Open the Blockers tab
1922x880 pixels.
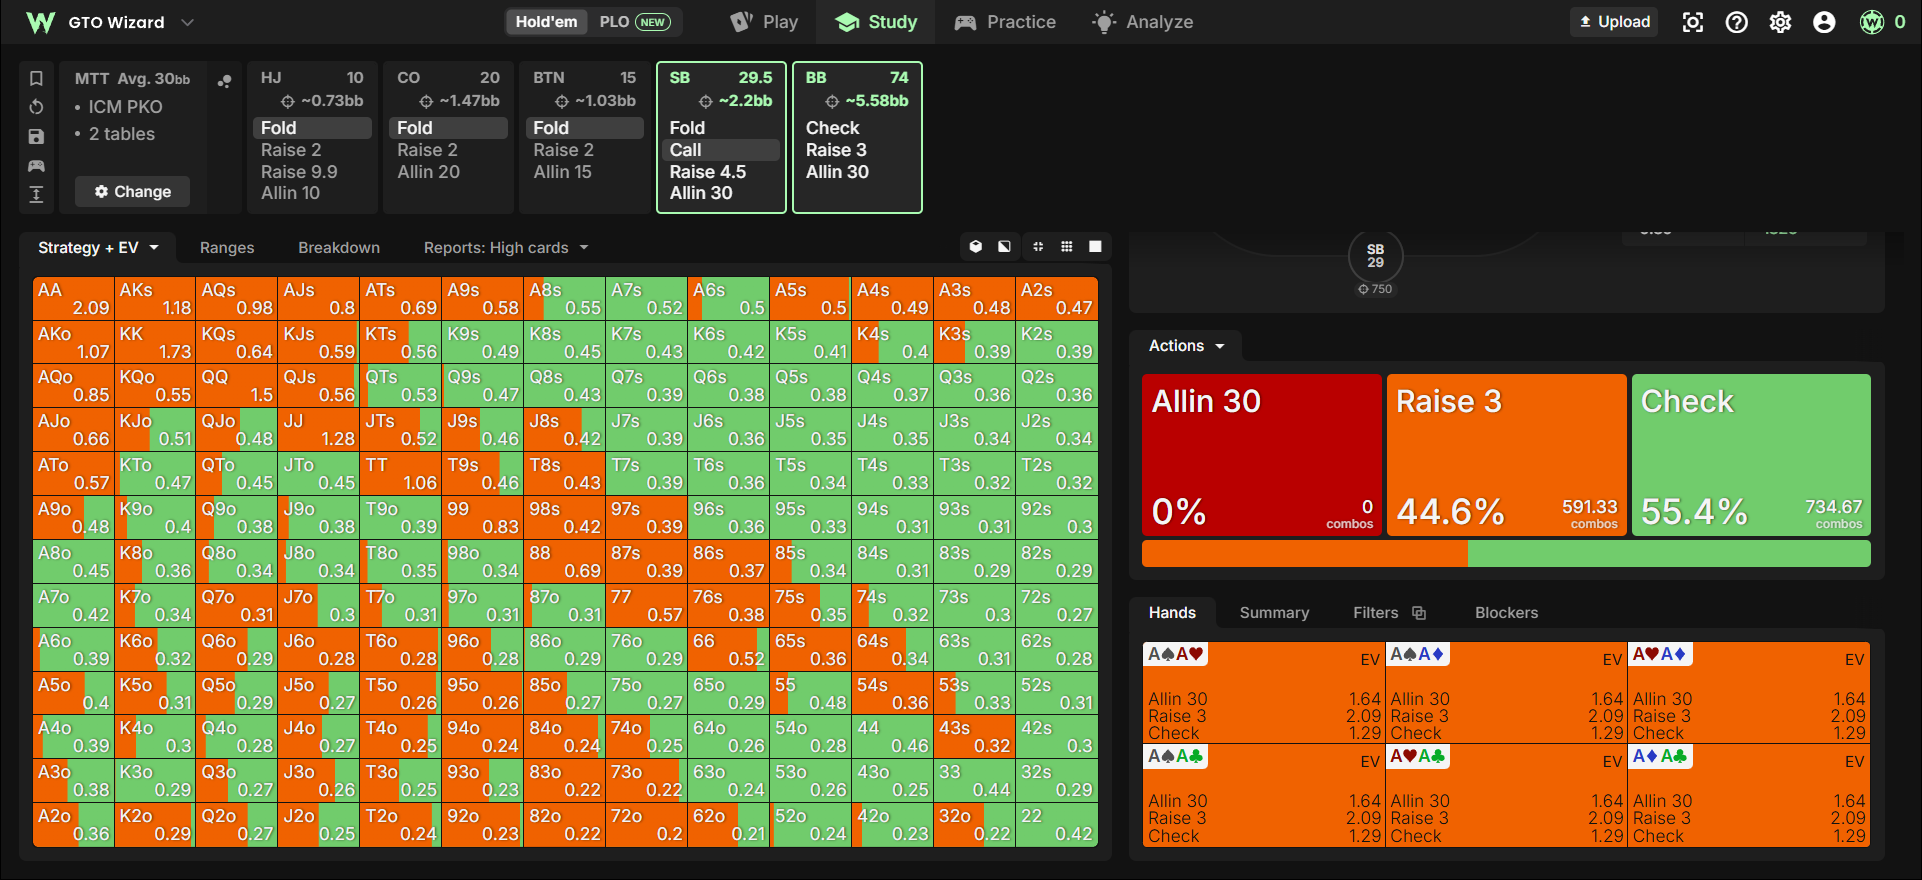[x=1506, y=613]
